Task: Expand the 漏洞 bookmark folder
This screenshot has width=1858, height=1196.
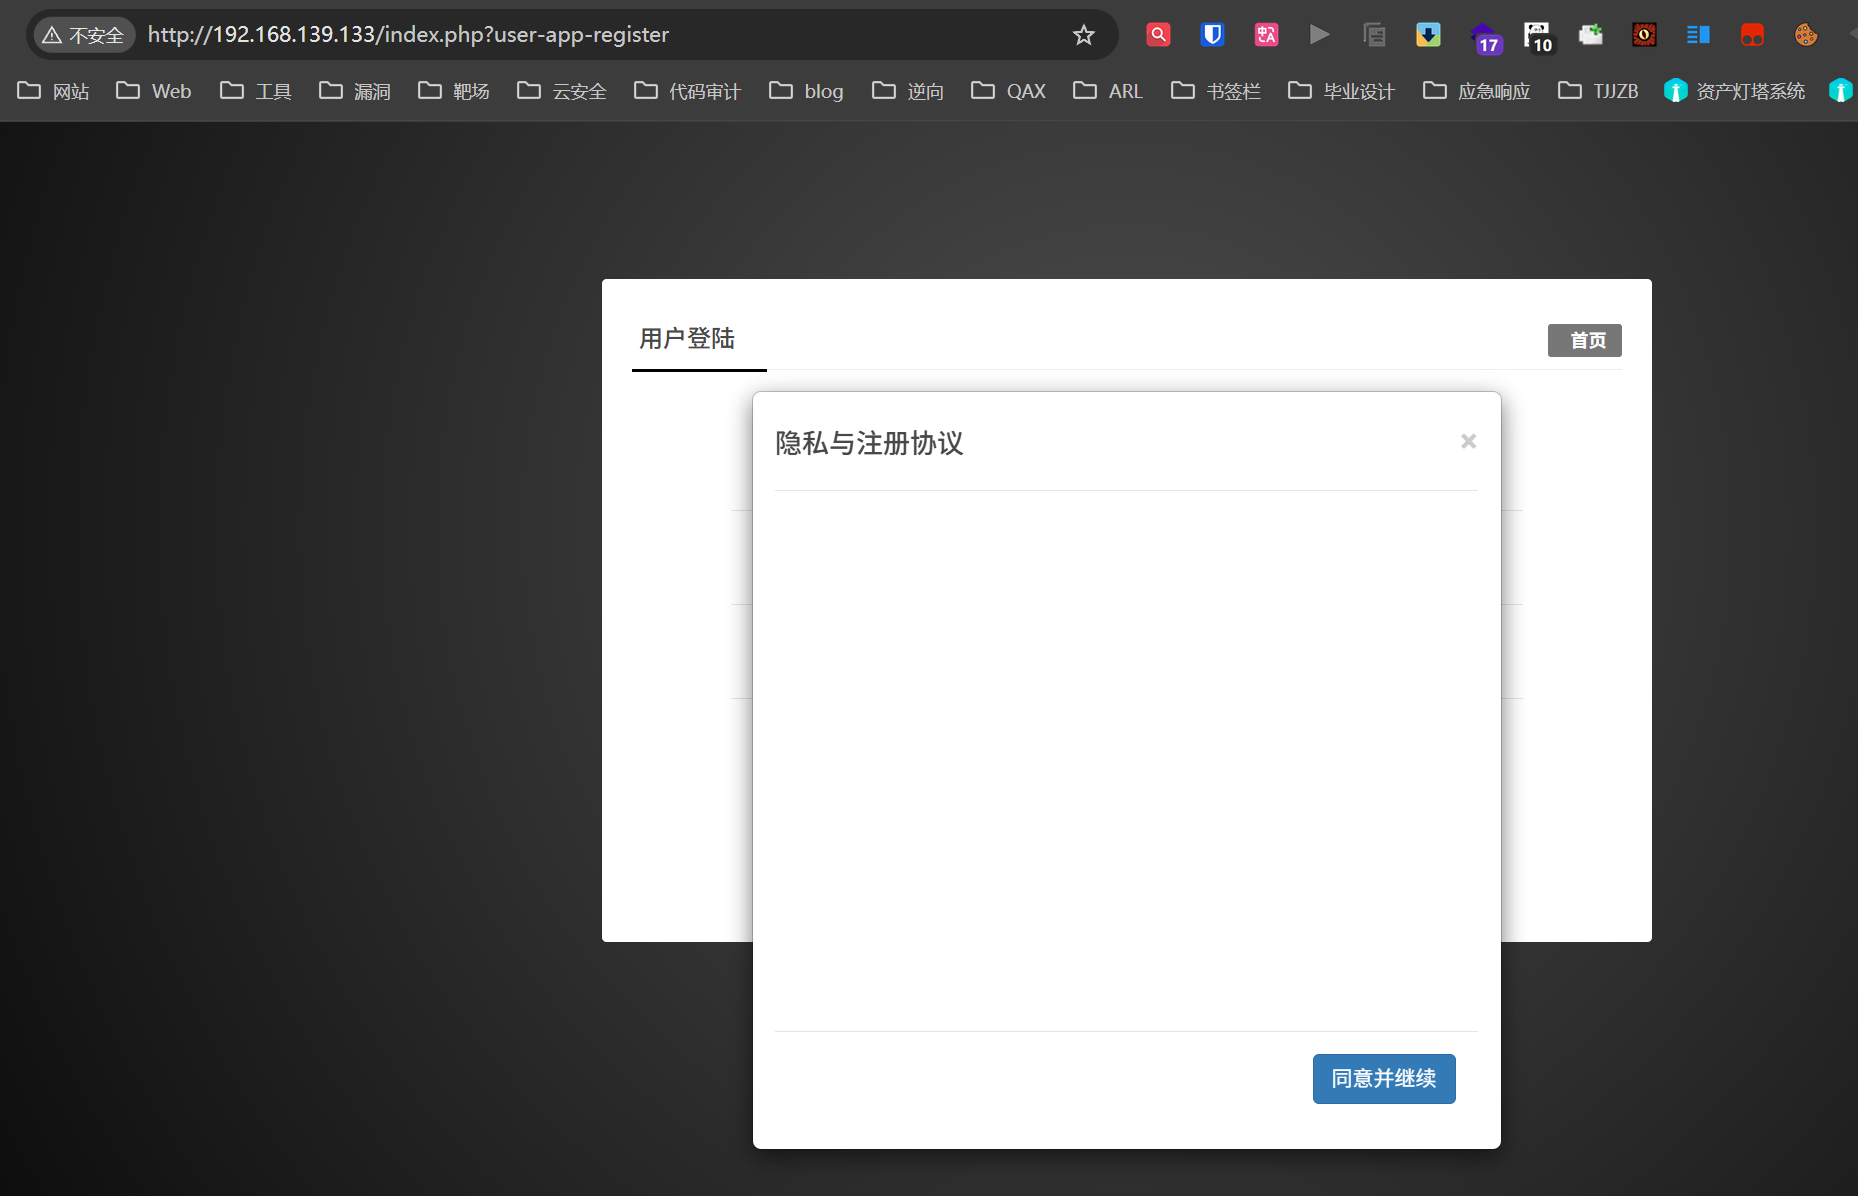Action: [x=355, y=91]
